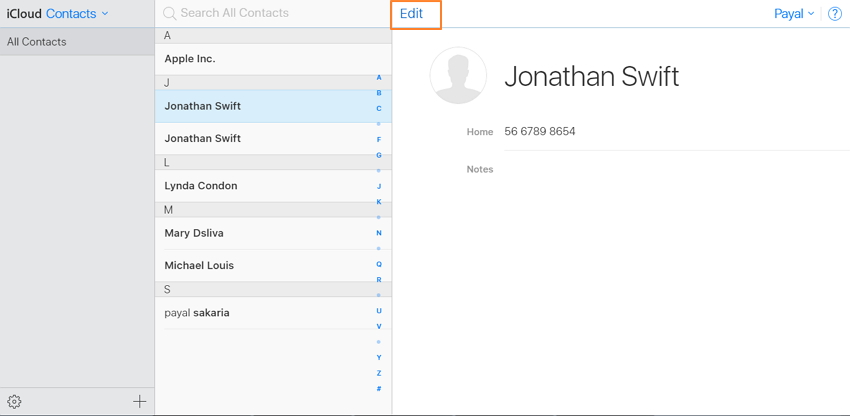Open Michael Louis contact card

[199, 266]
